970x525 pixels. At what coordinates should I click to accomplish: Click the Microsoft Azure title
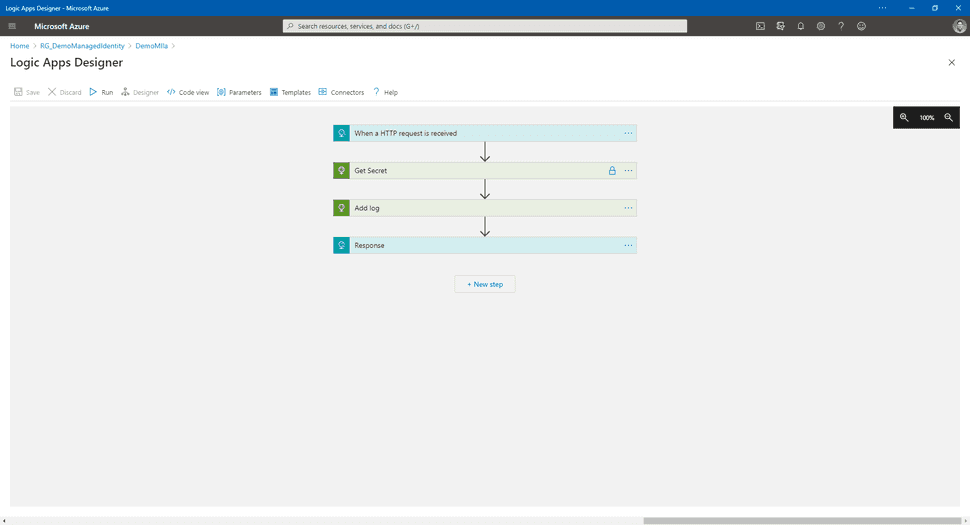(62, 26)
